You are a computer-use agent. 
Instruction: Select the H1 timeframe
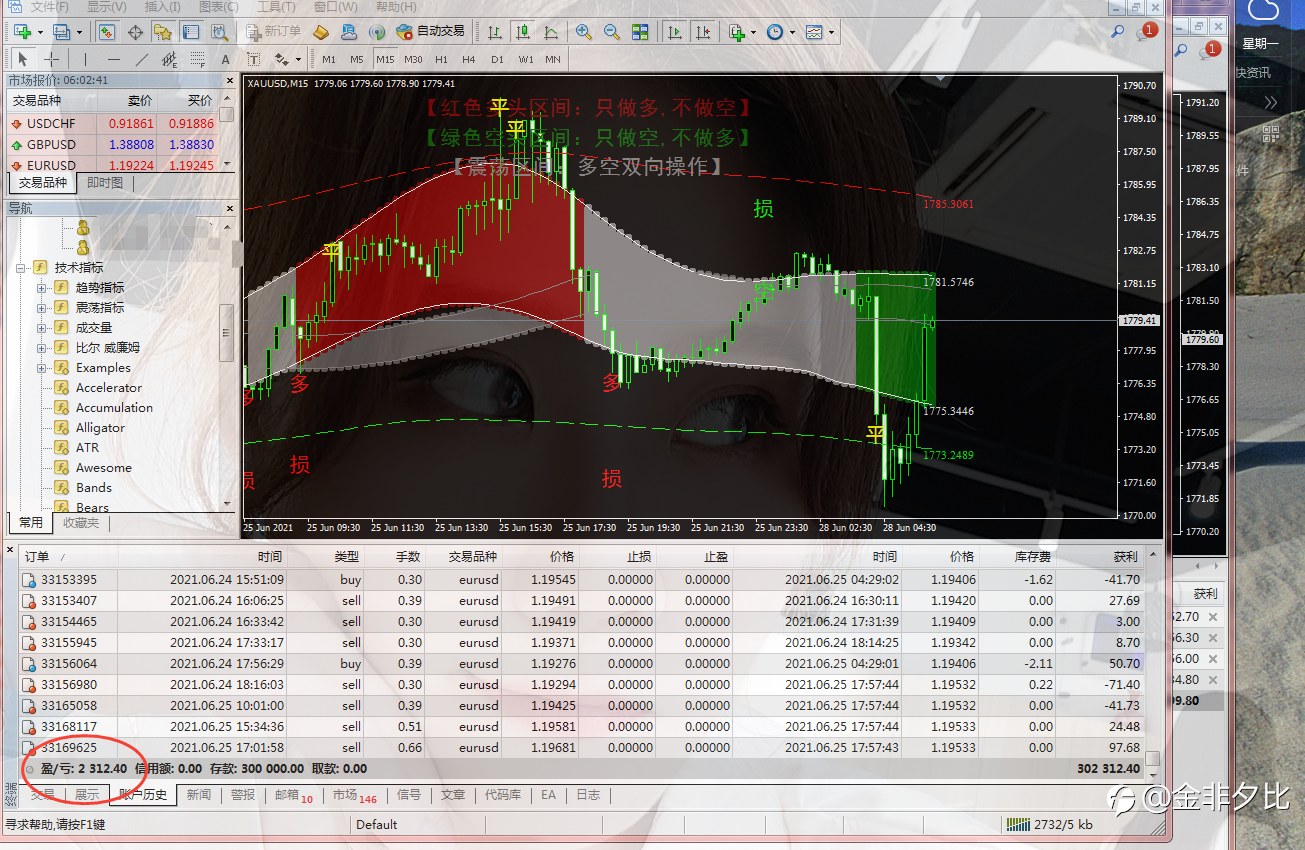(x=441, y=59)
